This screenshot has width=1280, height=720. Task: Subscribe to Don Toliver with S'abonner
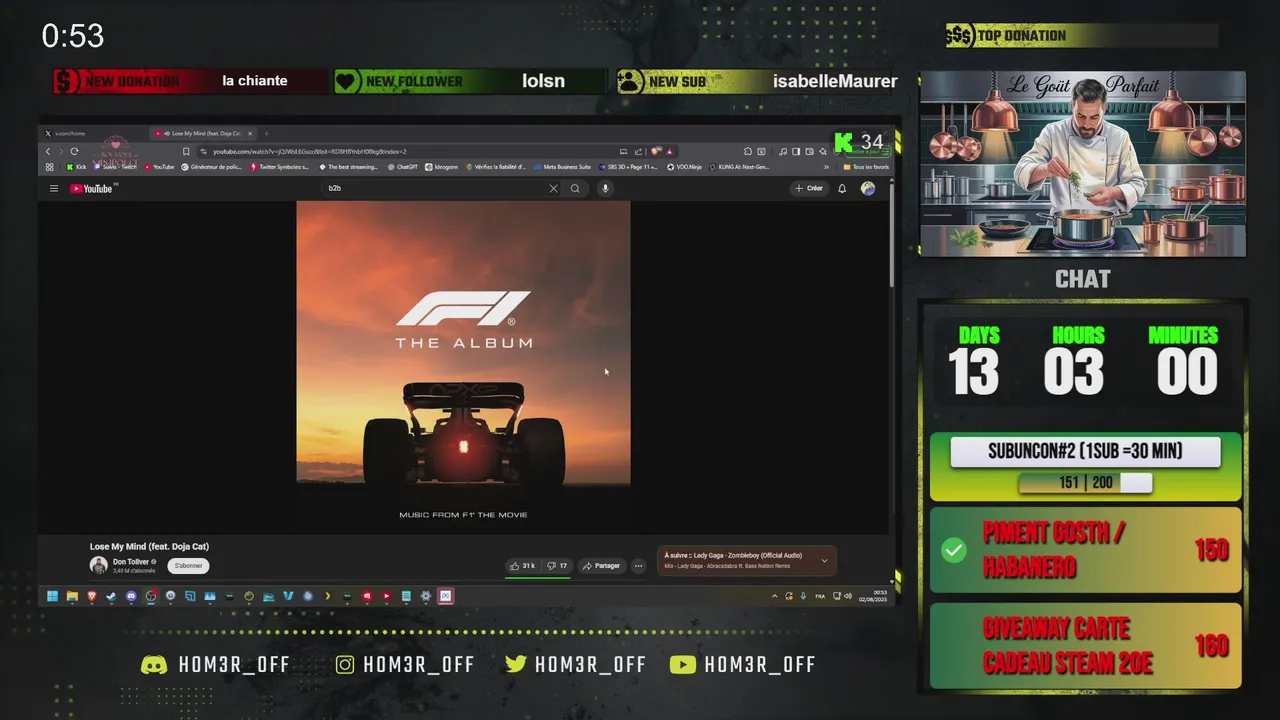point(188,566)
